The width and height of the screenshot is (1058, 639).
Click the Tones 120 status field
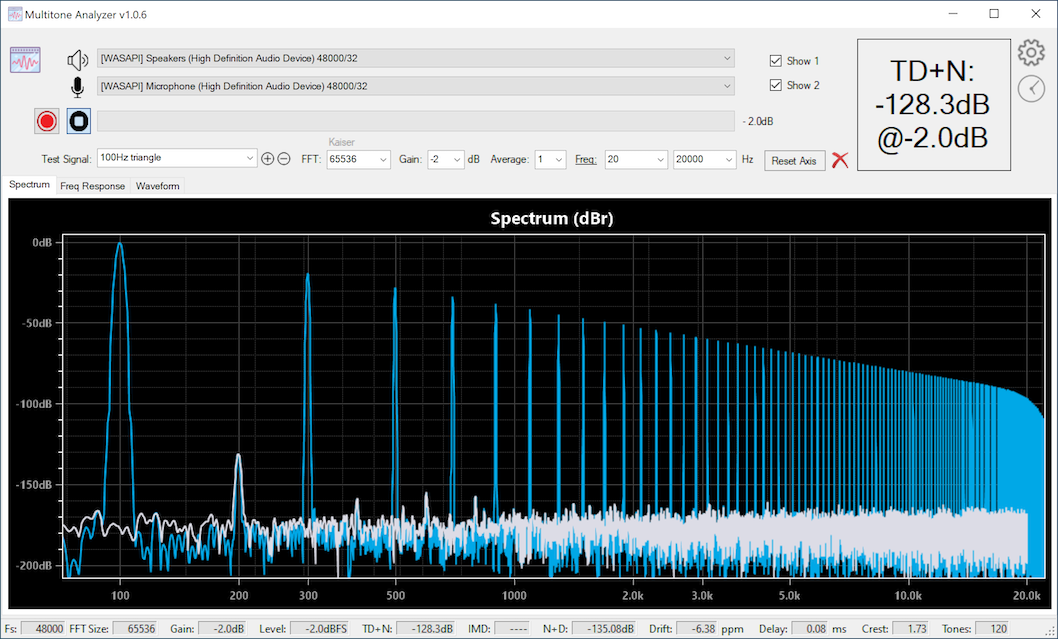(993, 628)
